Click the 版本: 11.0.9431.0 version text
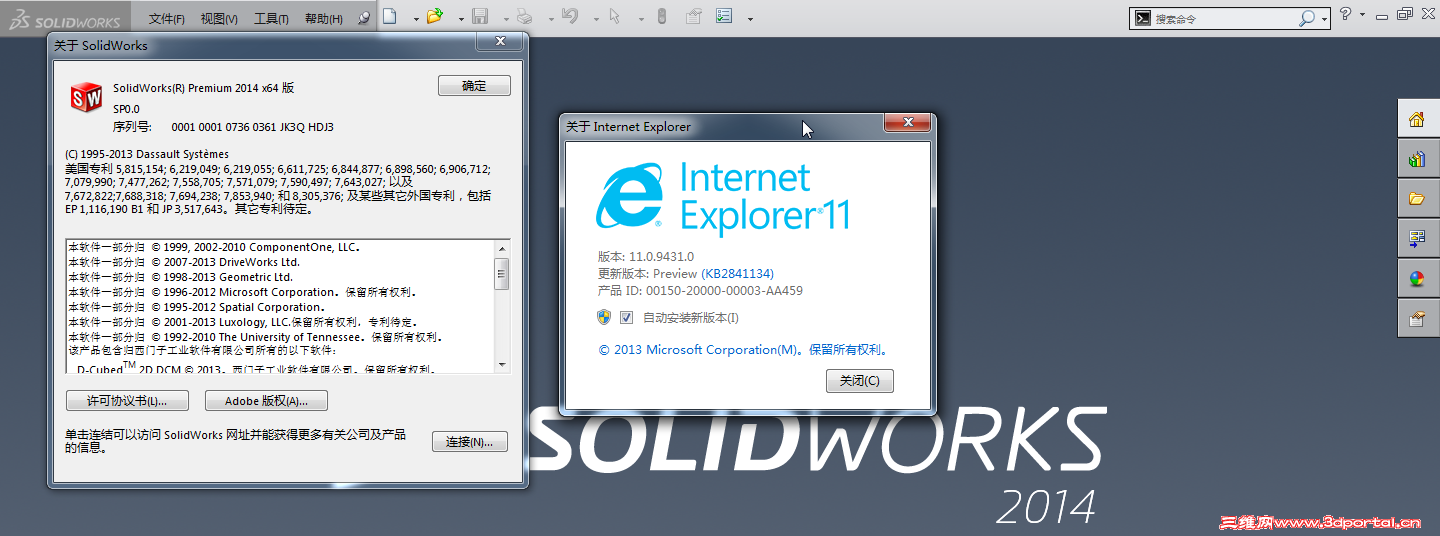The width and height of the screenshot is (1440, 536). [645, 257]
